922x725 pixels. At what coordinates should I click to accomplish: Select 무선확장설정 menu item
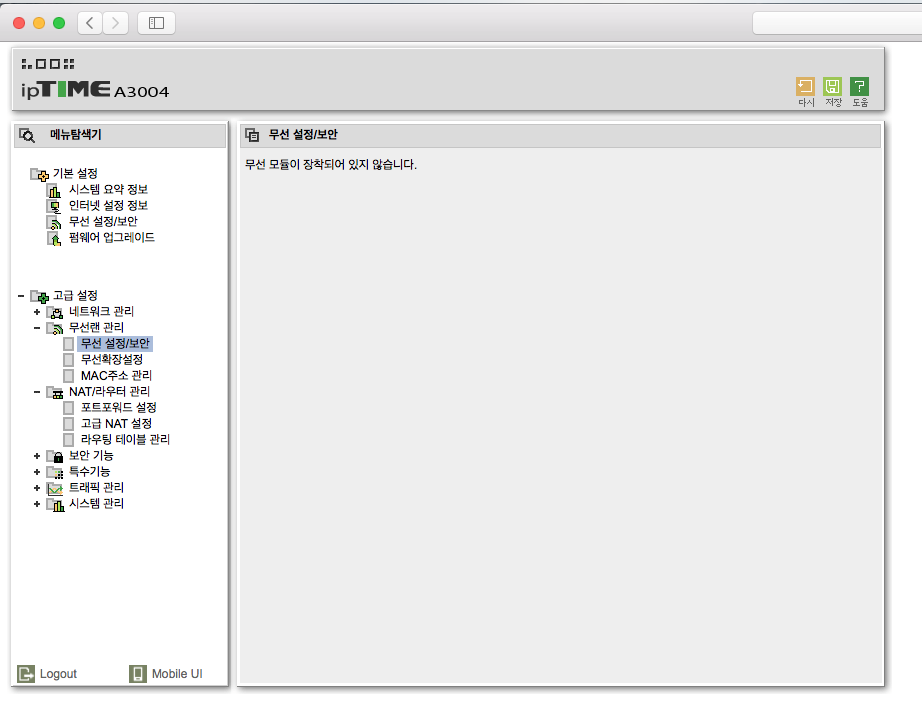pos(112,360)
